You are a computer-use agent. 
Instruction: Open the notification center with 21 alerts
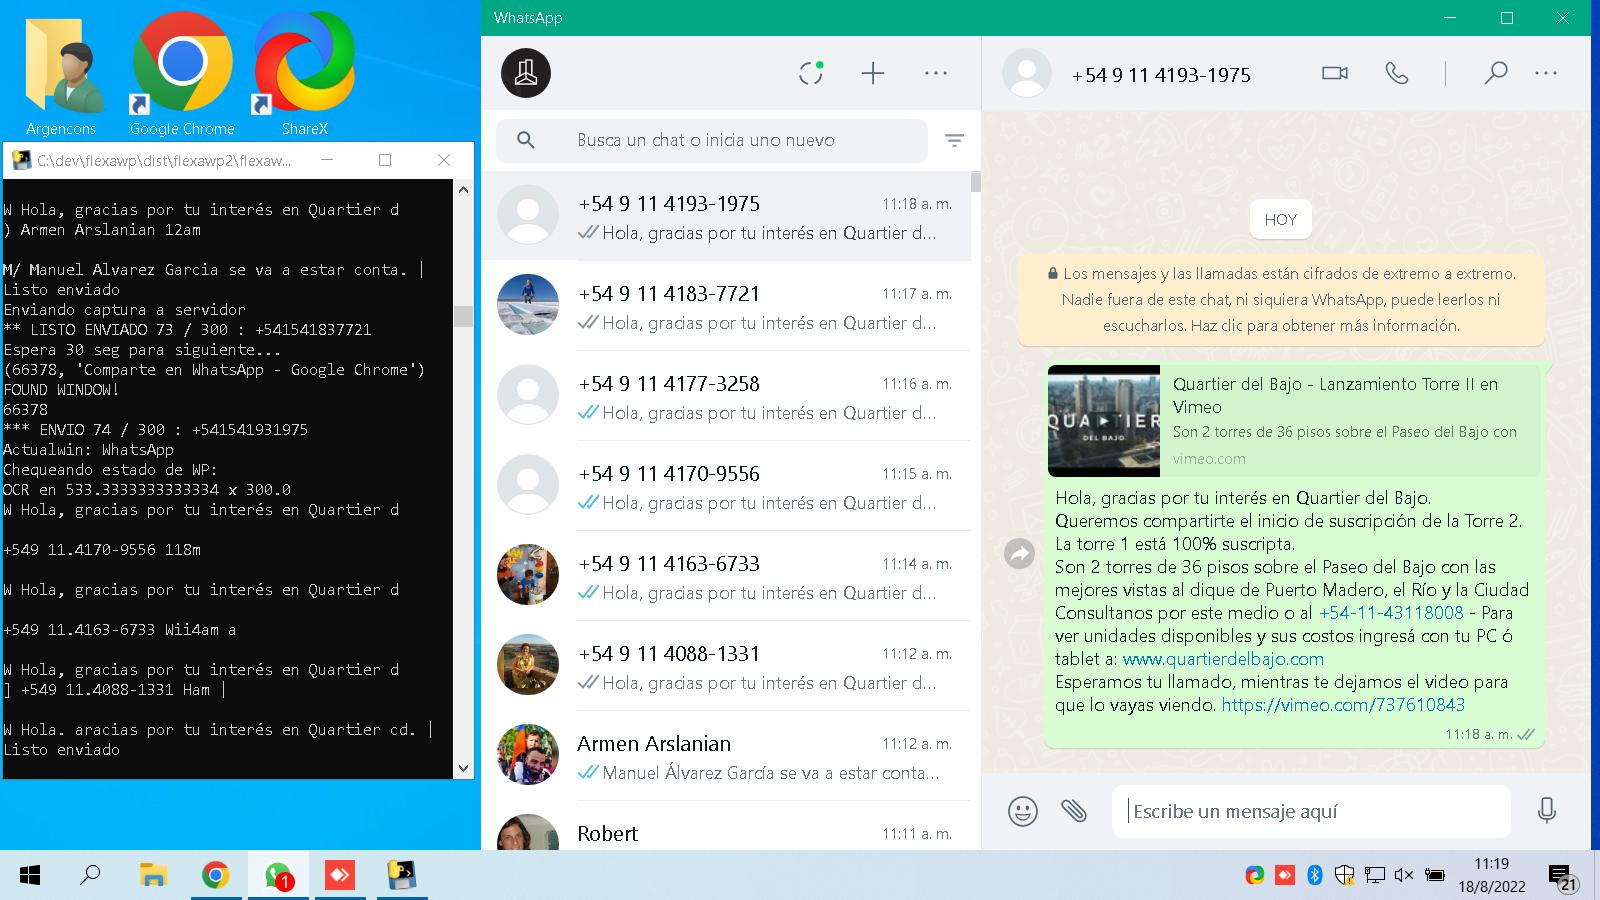click(x=1563, y=878)
